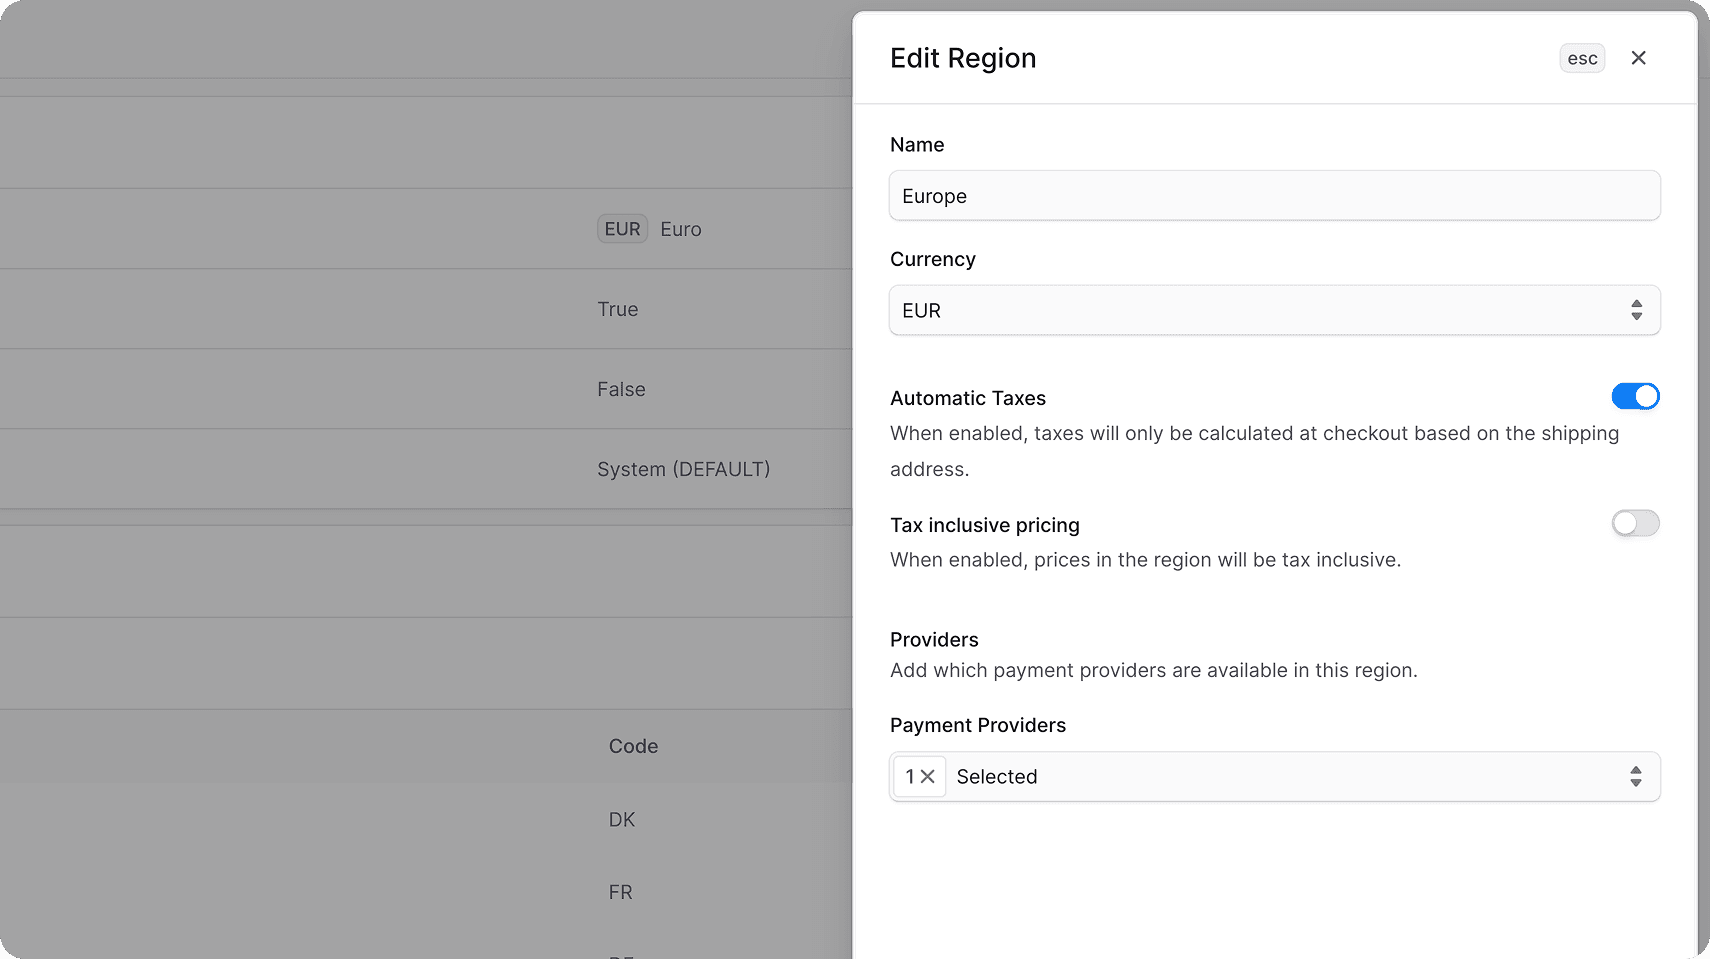Viewport: 1710px width, 959px height.
Task: Click the DK country code row
Action: (622, 819)
